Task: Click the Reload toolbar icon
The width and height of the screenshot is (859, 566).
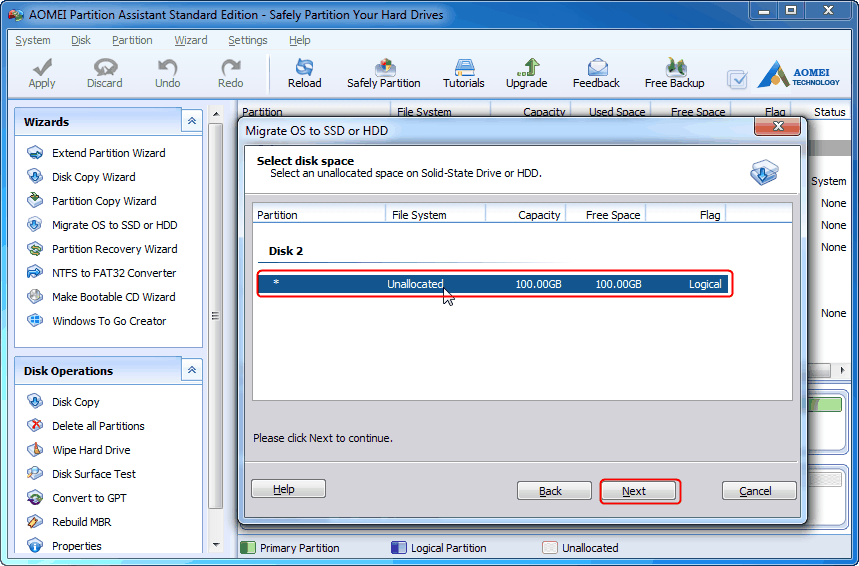Action: coord(305,67)
